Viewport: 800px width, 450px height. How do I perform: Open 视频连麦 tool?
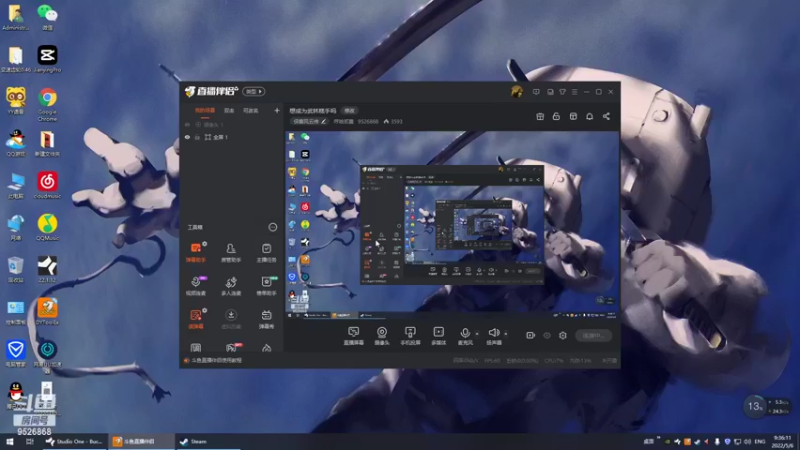tap(196, 286)
